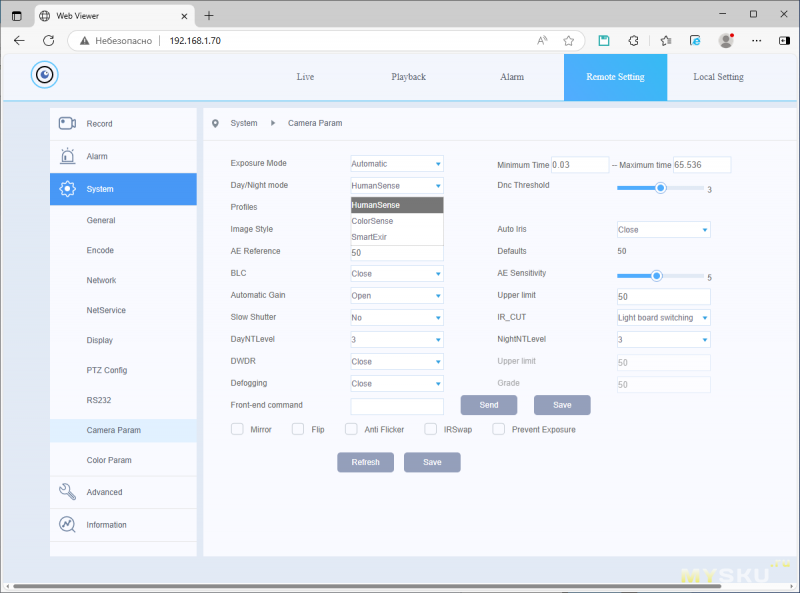Click the location pin icon in breadcrumb

tap(215, 123)
